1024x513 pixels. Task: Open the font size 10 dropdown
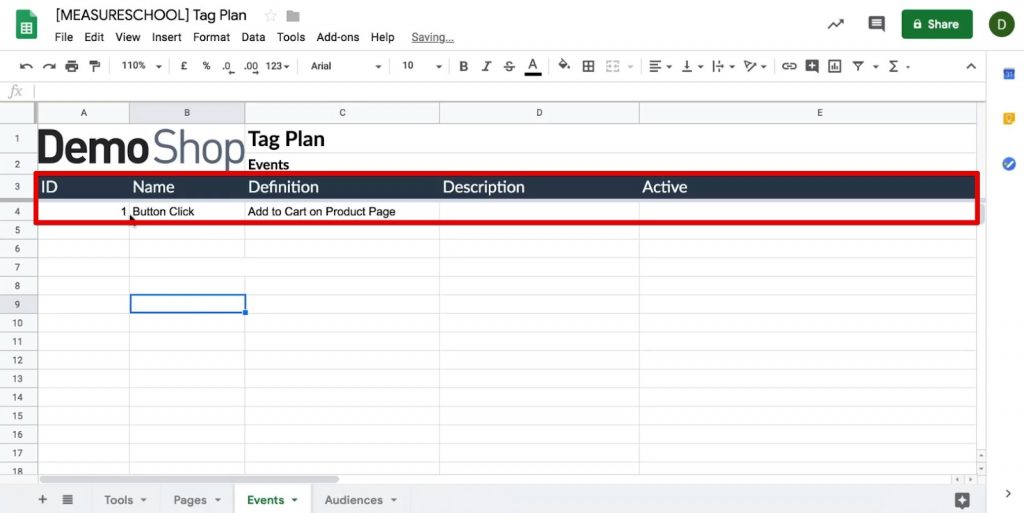point(422,66)
